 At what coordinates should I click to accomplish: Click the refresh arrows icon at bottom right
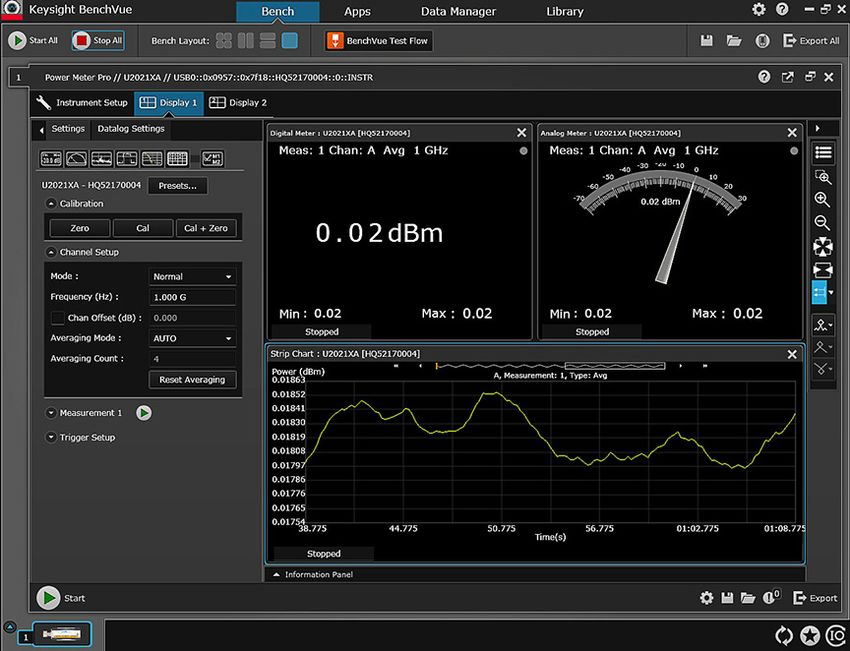[784, 635]
